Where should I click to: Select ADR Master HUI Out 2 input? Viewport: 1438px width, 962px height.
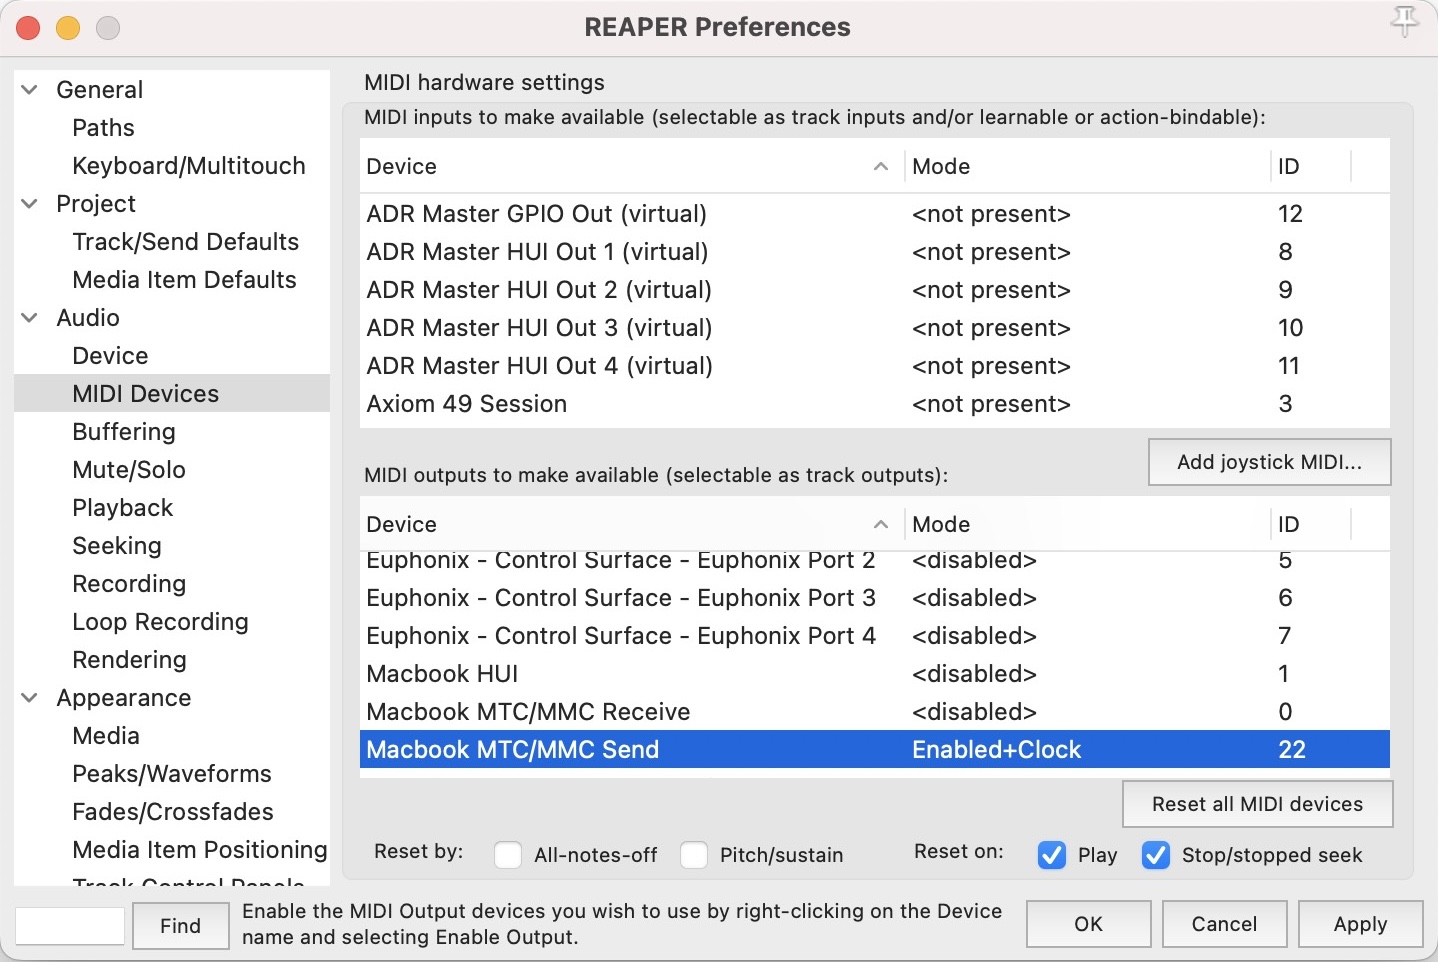click(875, 290)
